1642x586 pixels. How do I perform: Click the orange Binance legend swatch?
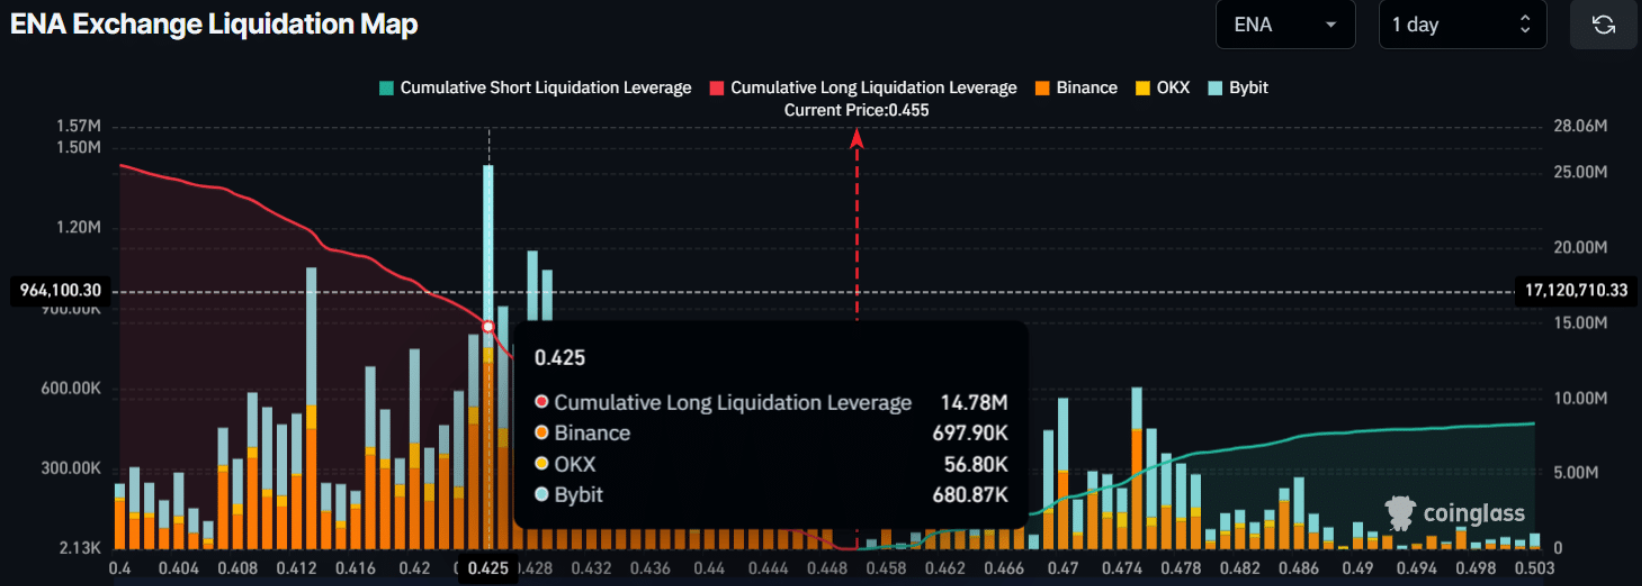click(x=1042, y=88)
